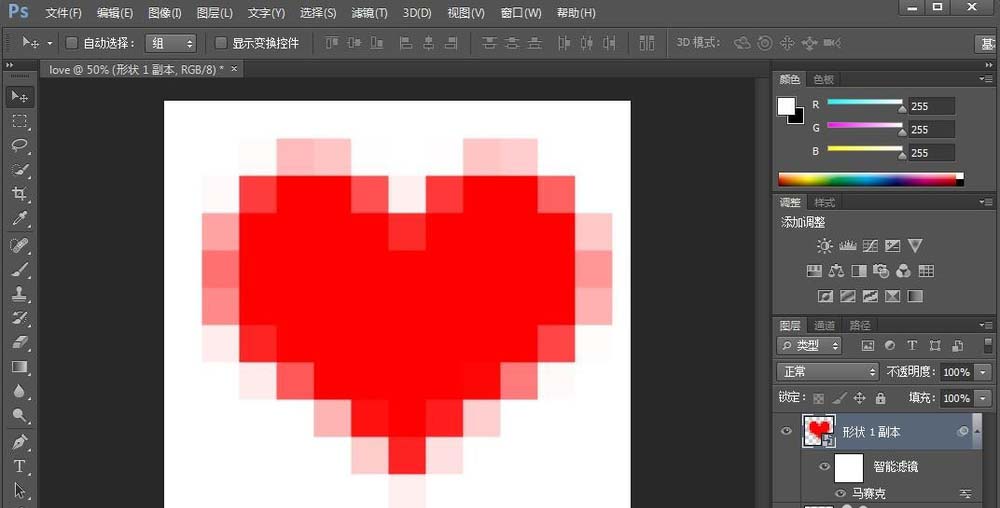The image size is (1000, 508).
Task: Open the 正常 blend mode dropdown
Action: pyautogui.click(x=828, y=372)
